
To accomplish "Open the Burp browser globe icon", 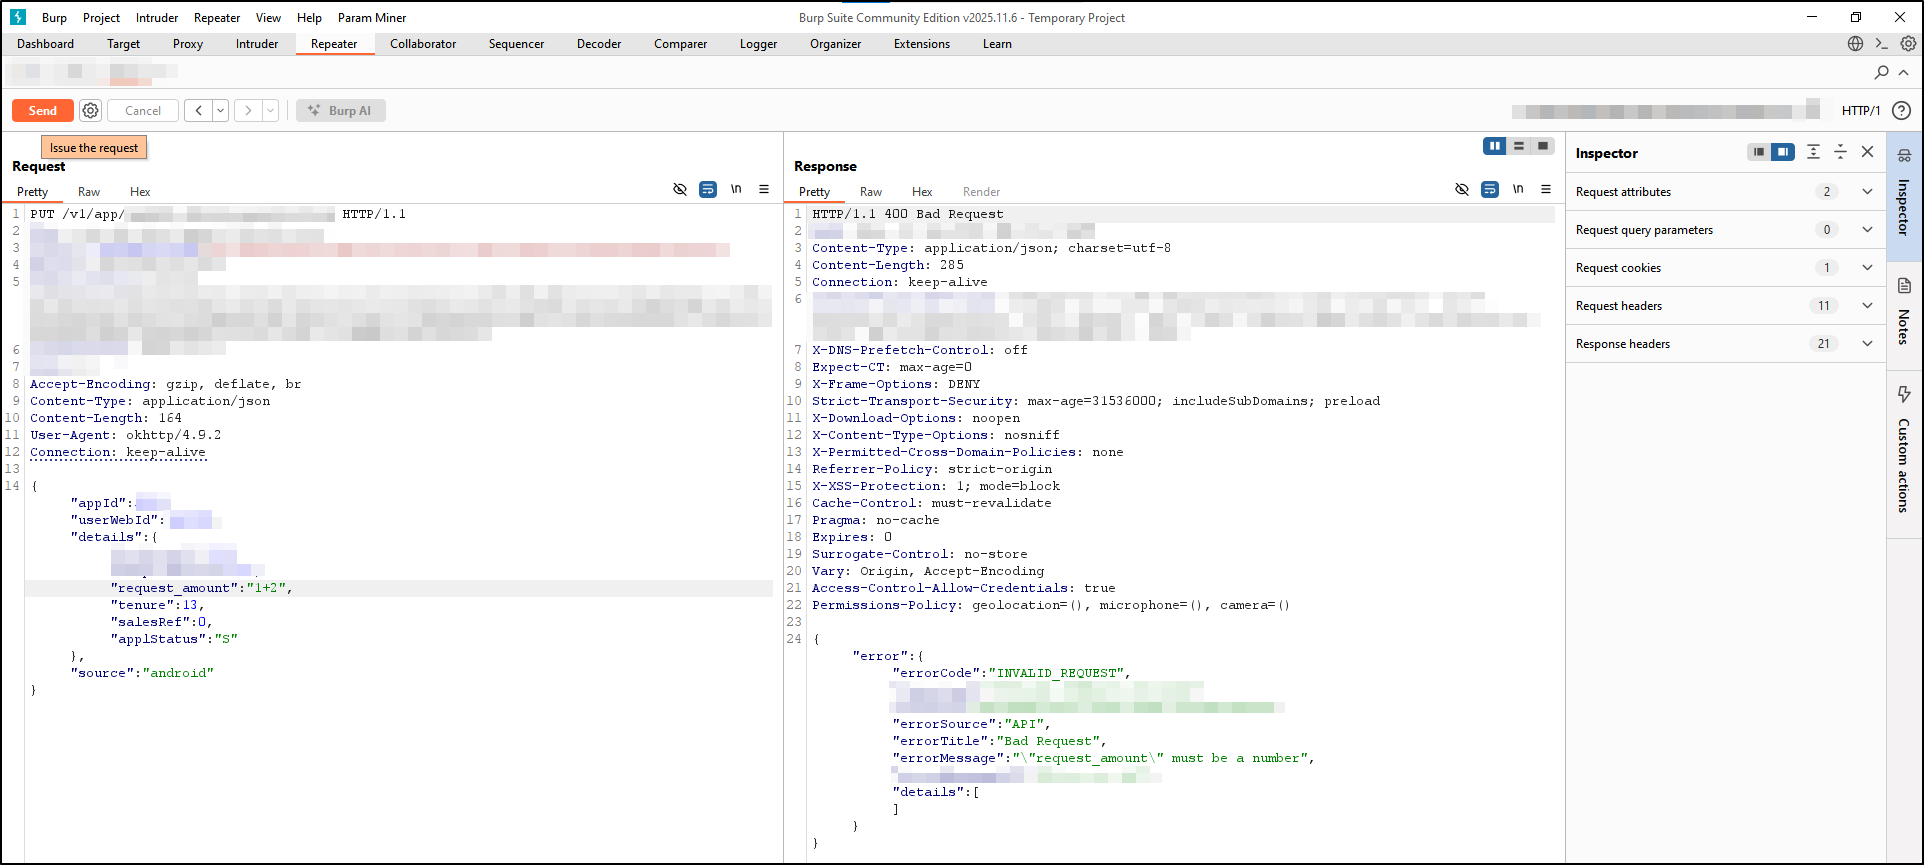I will pos(1855,44).
